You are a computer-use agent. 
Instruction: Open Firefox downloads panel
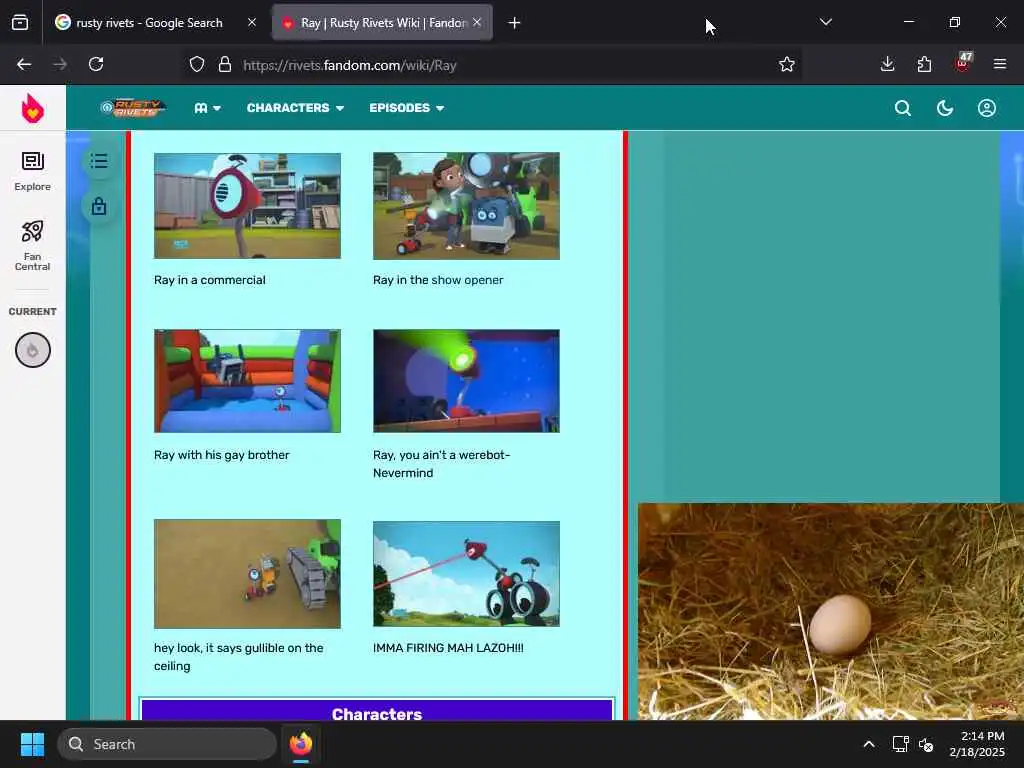click(x=887, y=64)
